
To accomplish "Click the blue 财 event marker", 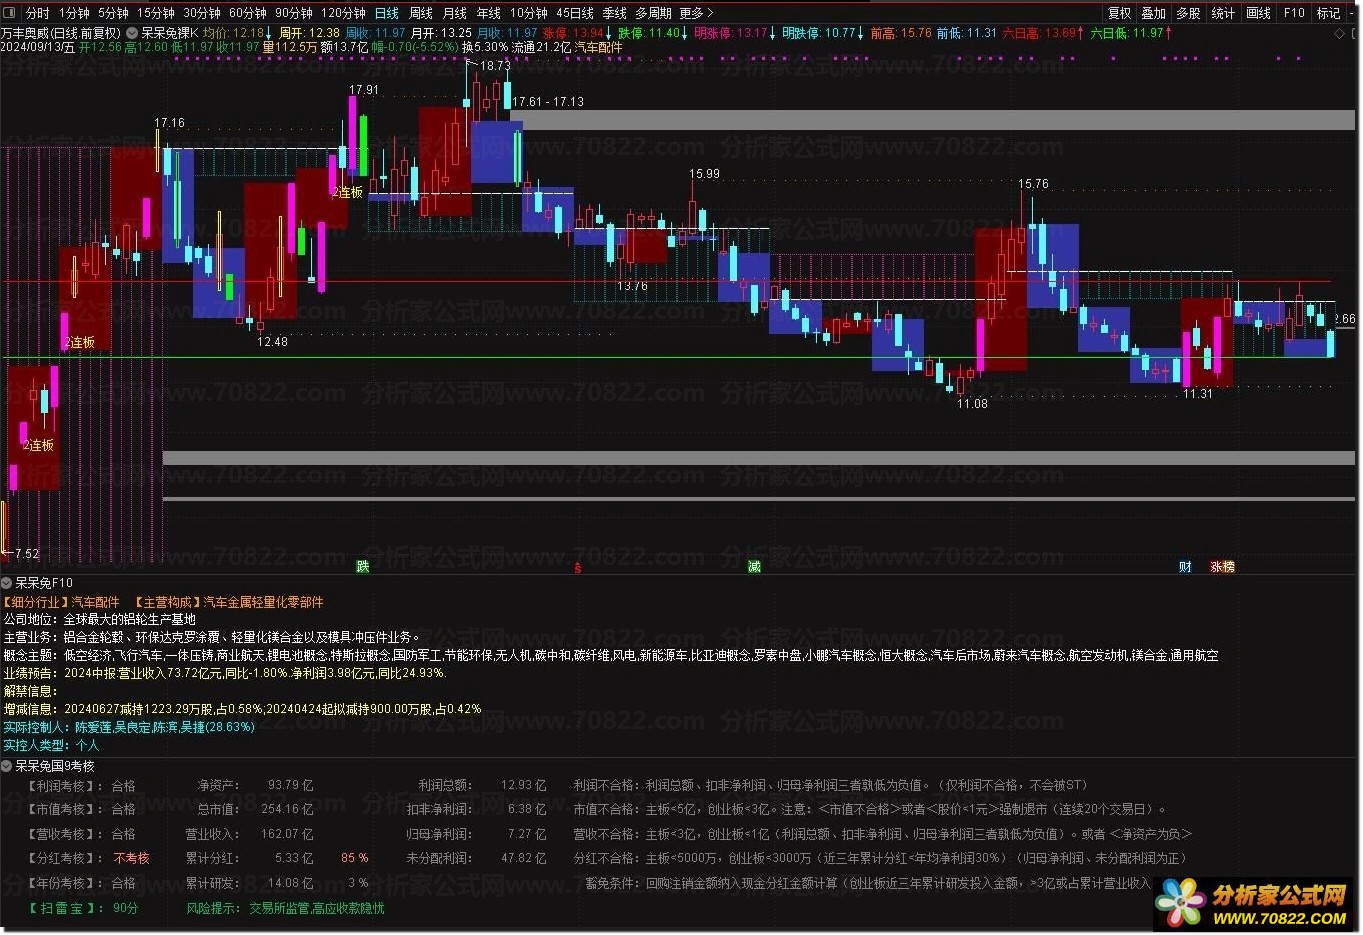I will pyautogui.click(x=1185, y=567).
